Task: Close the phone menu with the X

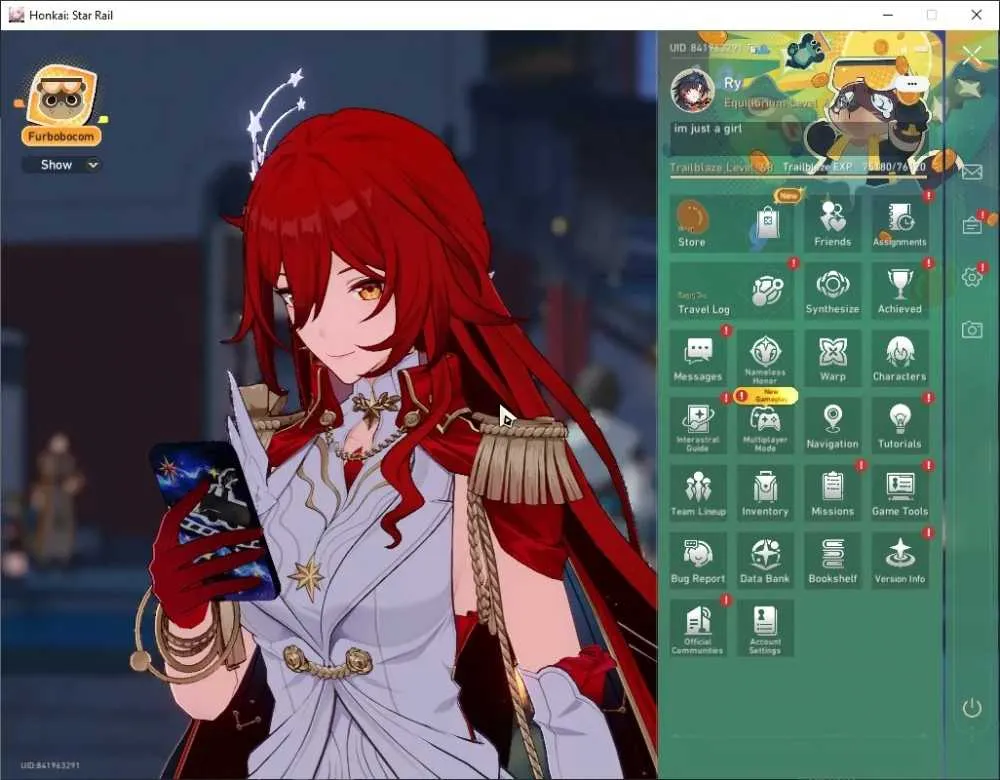Action: click(972, 55)
